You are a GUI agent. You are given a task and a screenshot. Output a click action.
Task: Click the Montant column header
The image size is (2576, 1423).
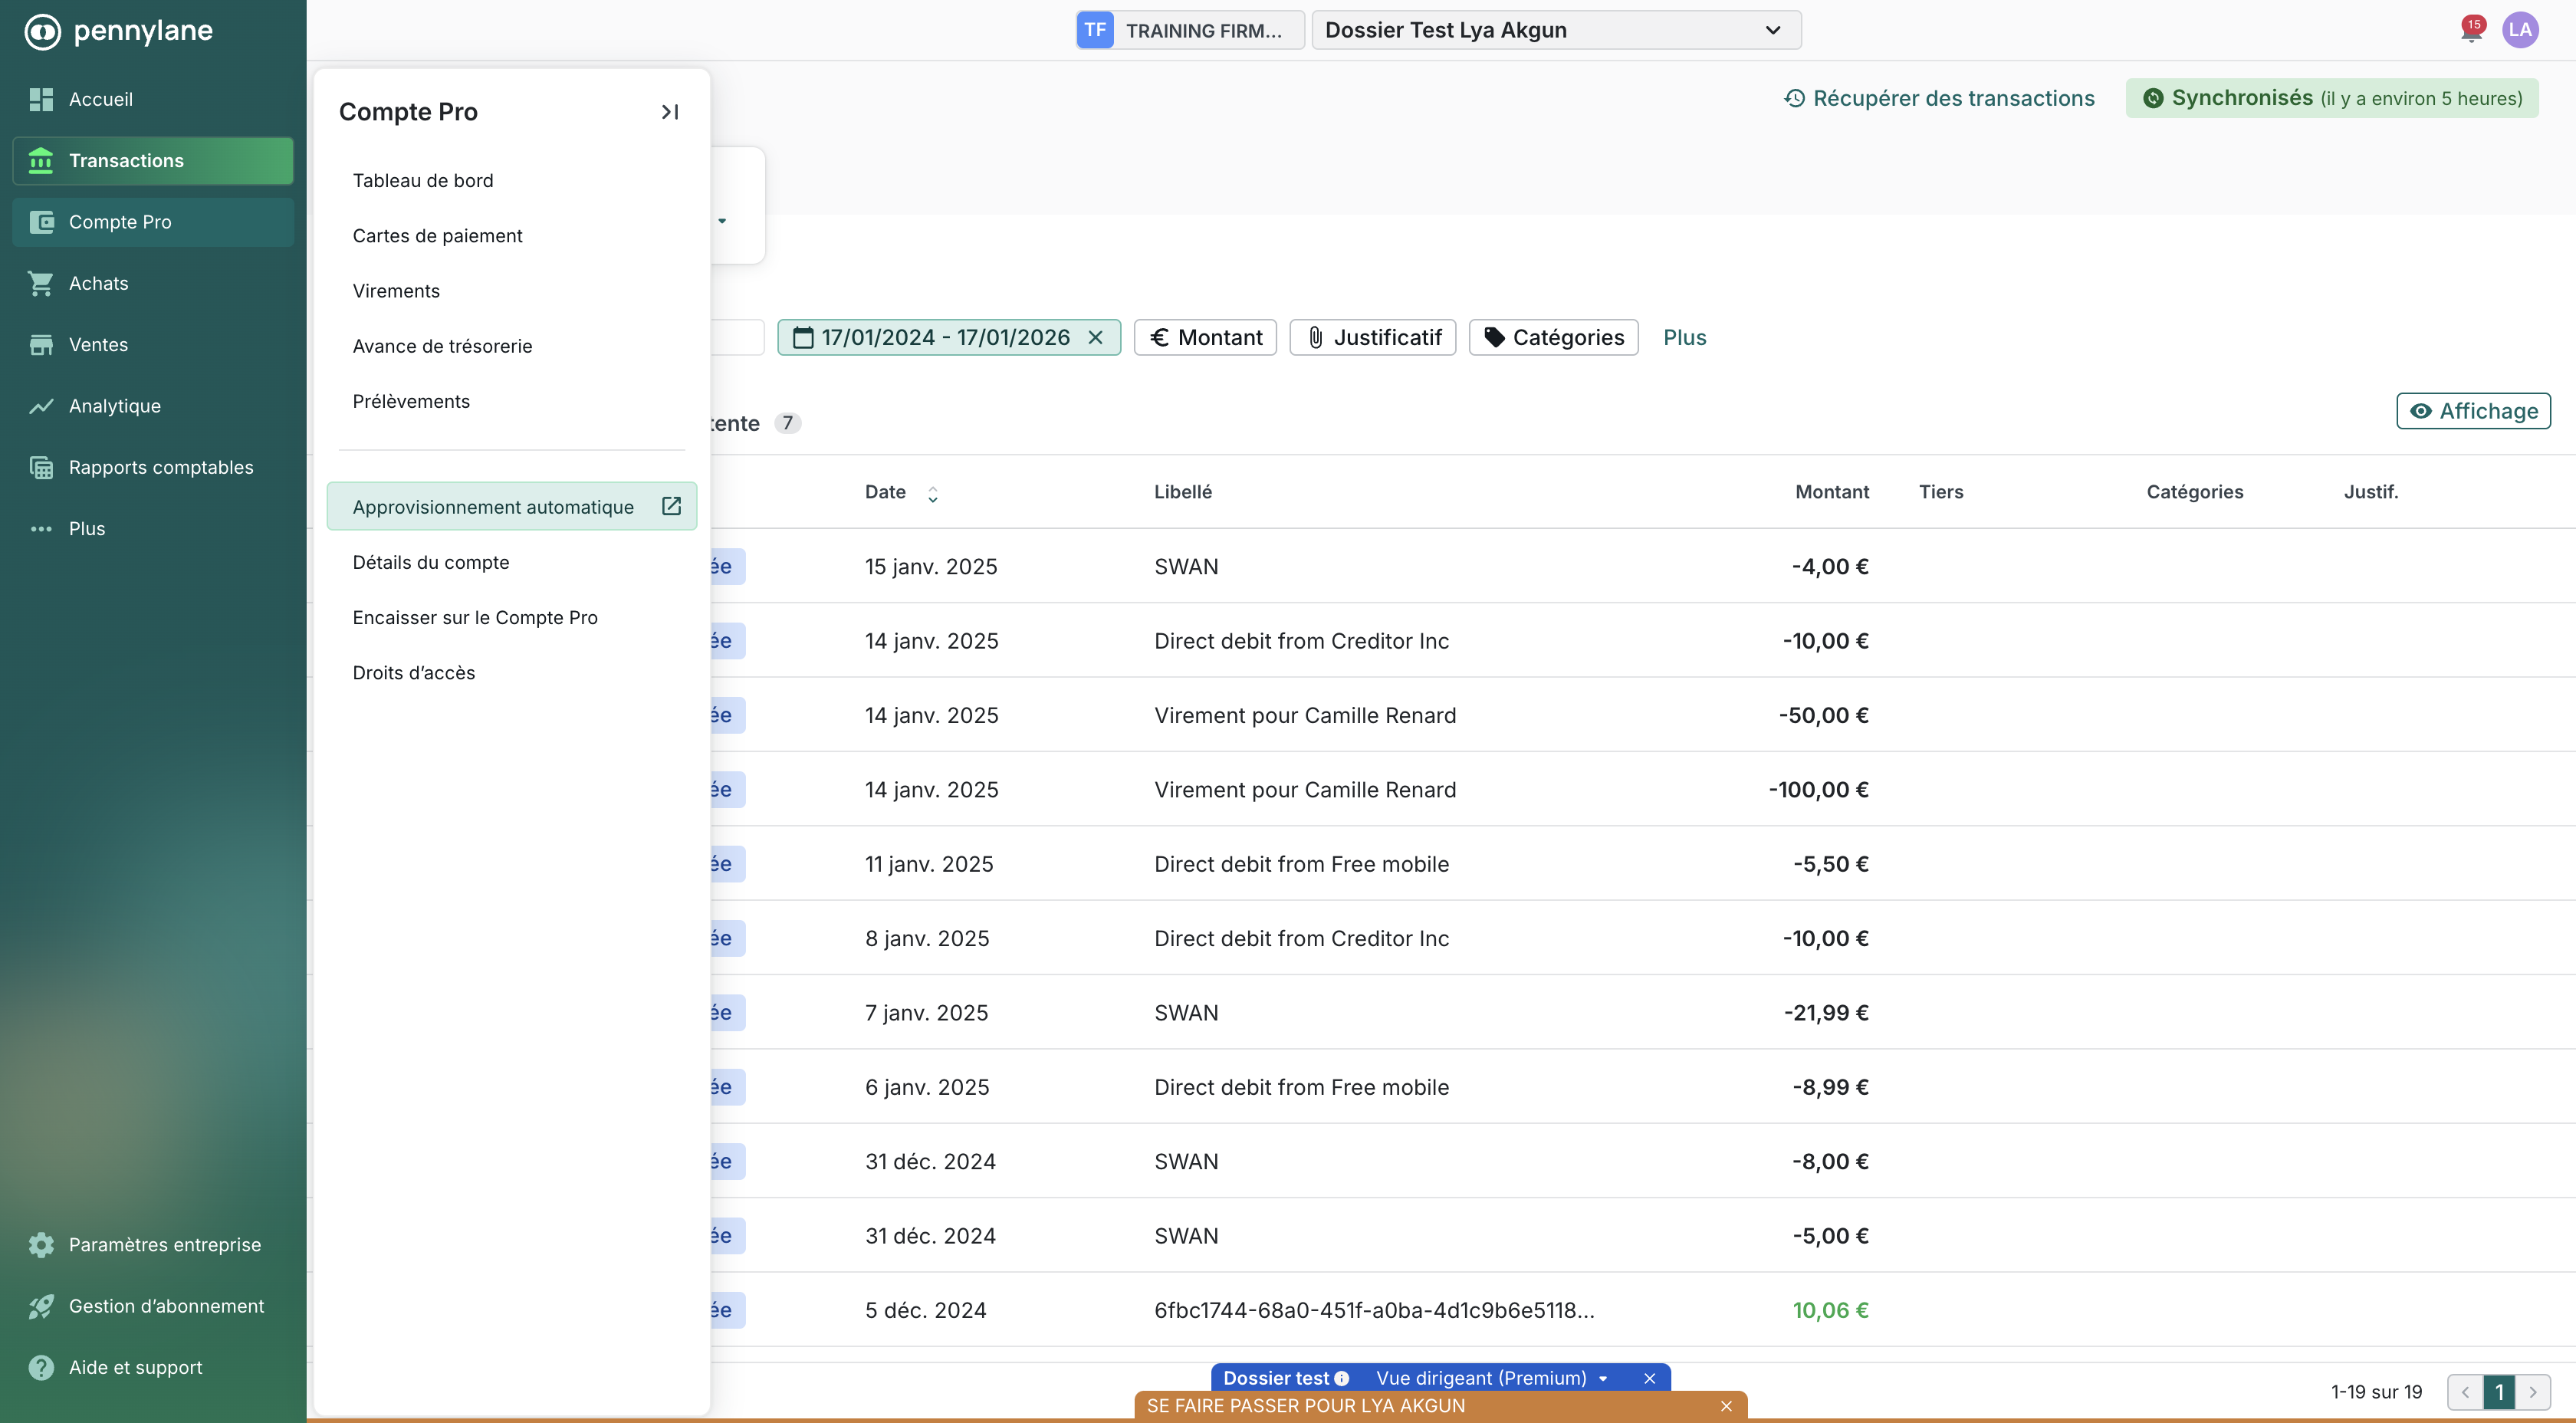click(x=1831, y=492)
